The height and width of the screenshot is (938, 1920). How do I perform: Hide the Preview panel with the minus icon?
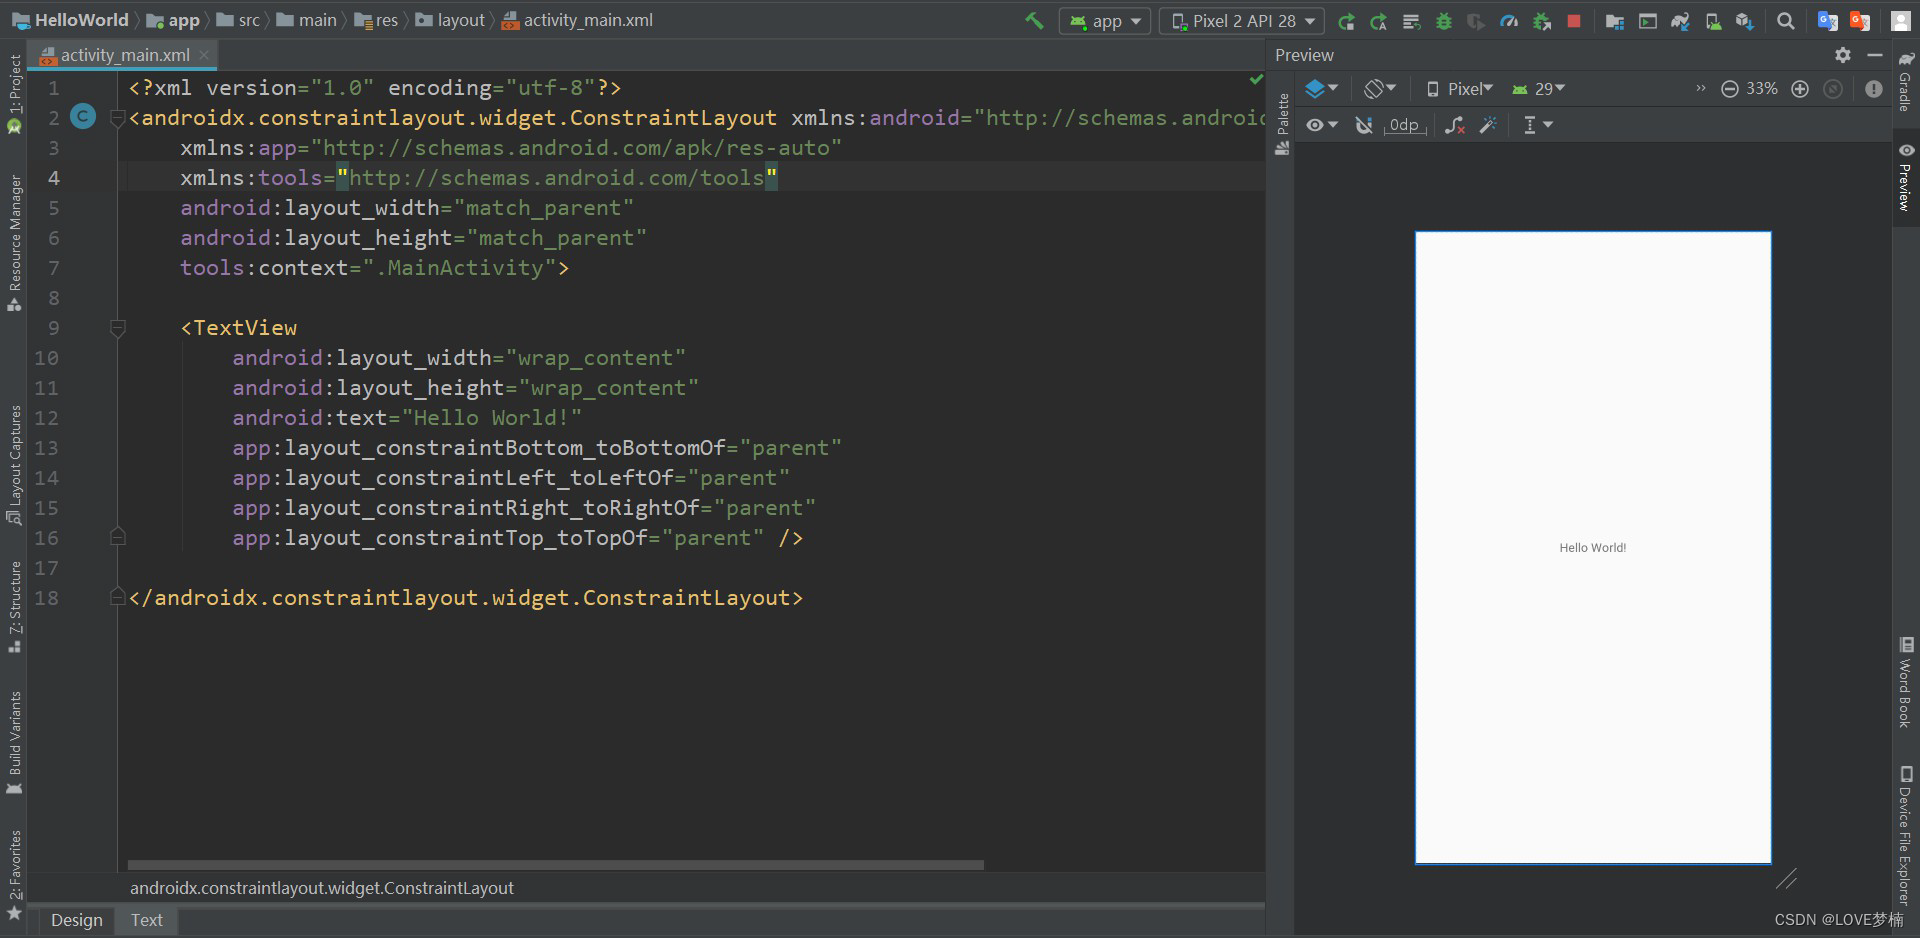(x=1875, y=55)
